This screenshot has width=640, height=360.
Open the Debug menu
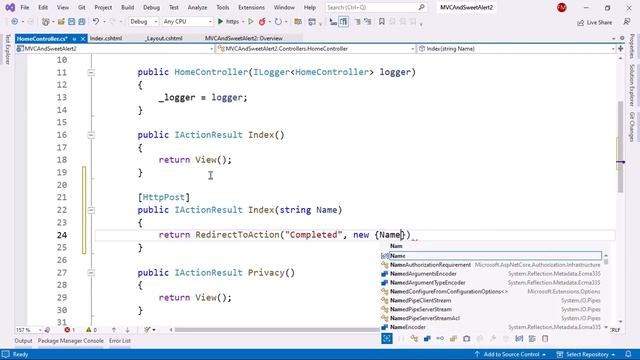click(x=151, y=7)
